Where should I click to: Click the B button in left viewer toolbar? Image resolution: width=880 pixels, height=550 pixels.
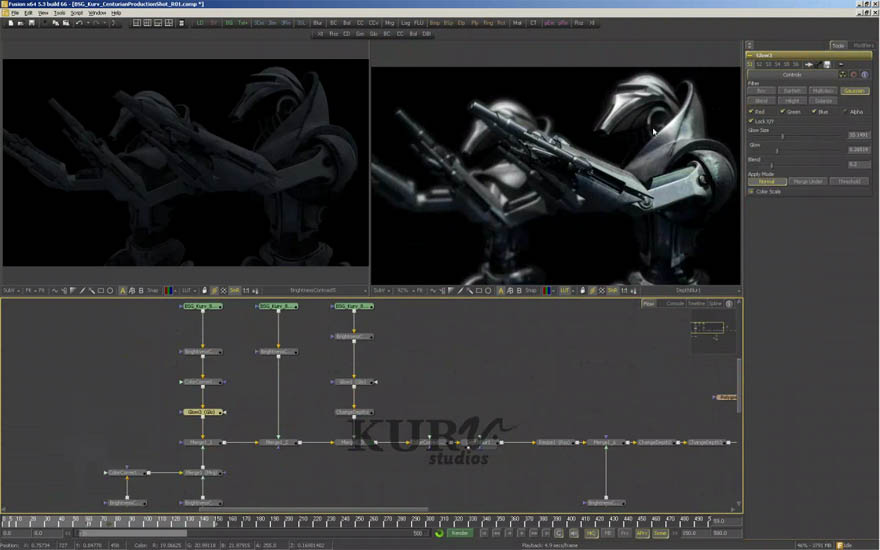pos(141,291)
